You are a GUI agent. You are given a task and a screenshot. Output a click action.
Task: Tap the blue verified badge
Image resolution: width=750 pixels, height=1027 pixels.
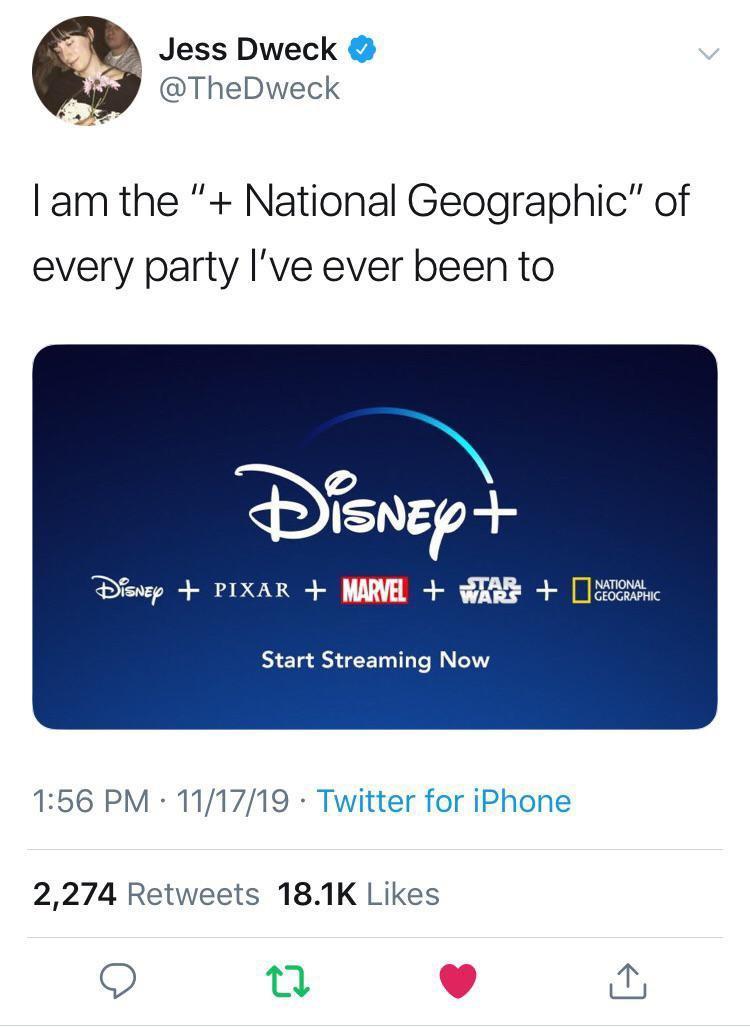(x=361, y=49)
